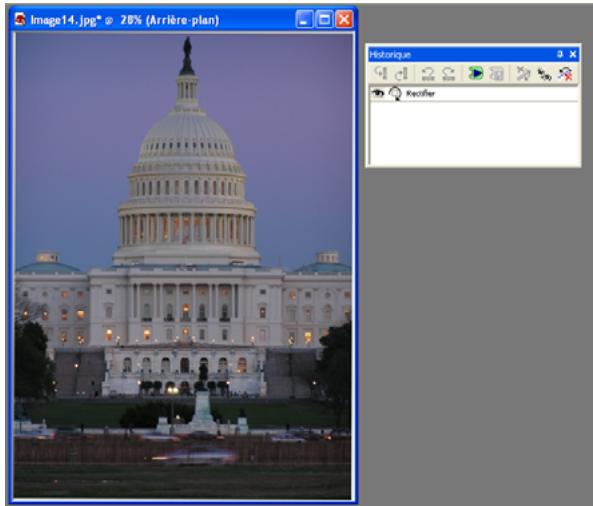Click the greyed script icon right of green play
Image resolution: width=593 pixels, height=506 pixels.
(497, 73)
